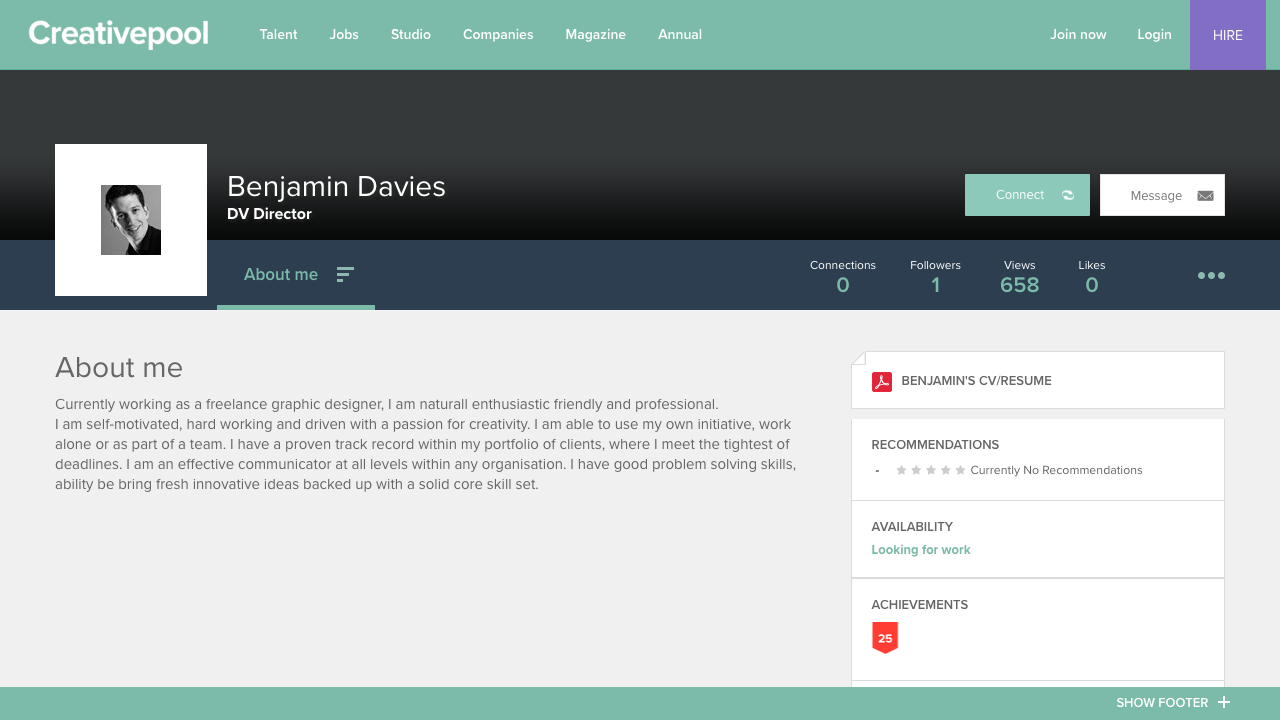Click Login in the top navigation

(x=1154, y=34)
